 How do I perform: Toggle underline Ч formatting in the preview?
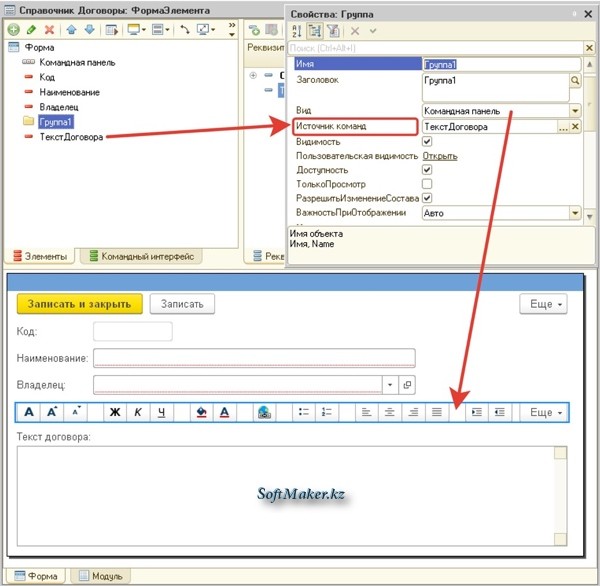click(x=161, y=412)
